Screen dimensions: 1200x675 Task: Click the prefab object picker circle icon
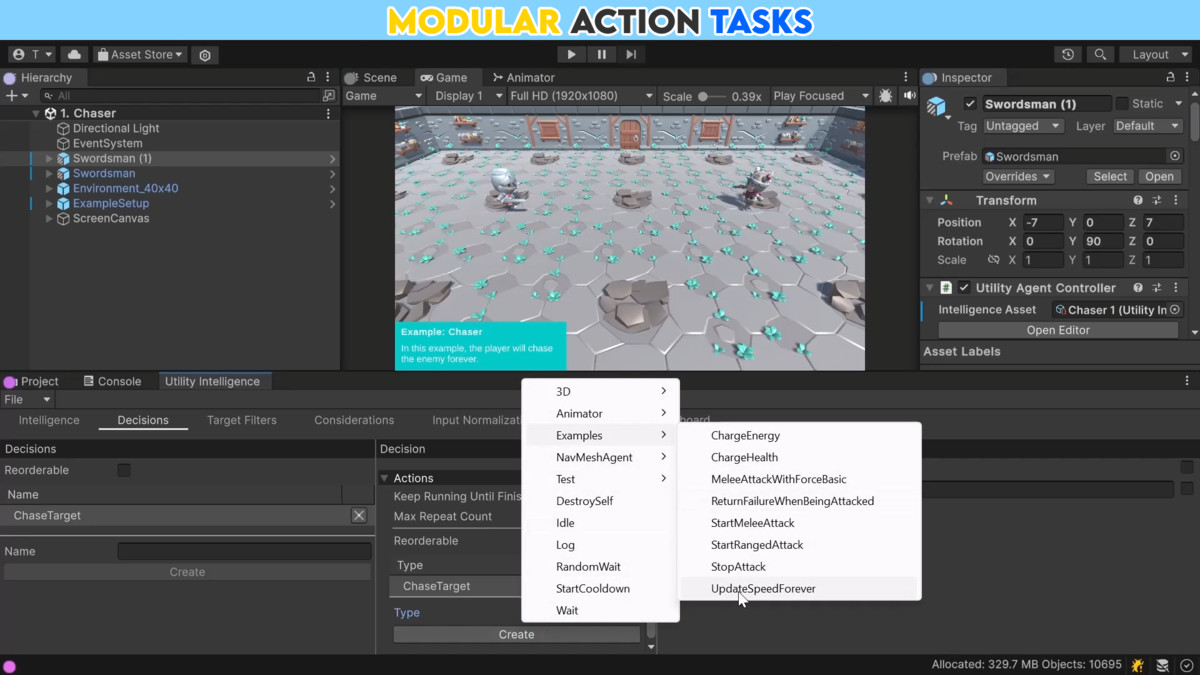[1175, 156]
